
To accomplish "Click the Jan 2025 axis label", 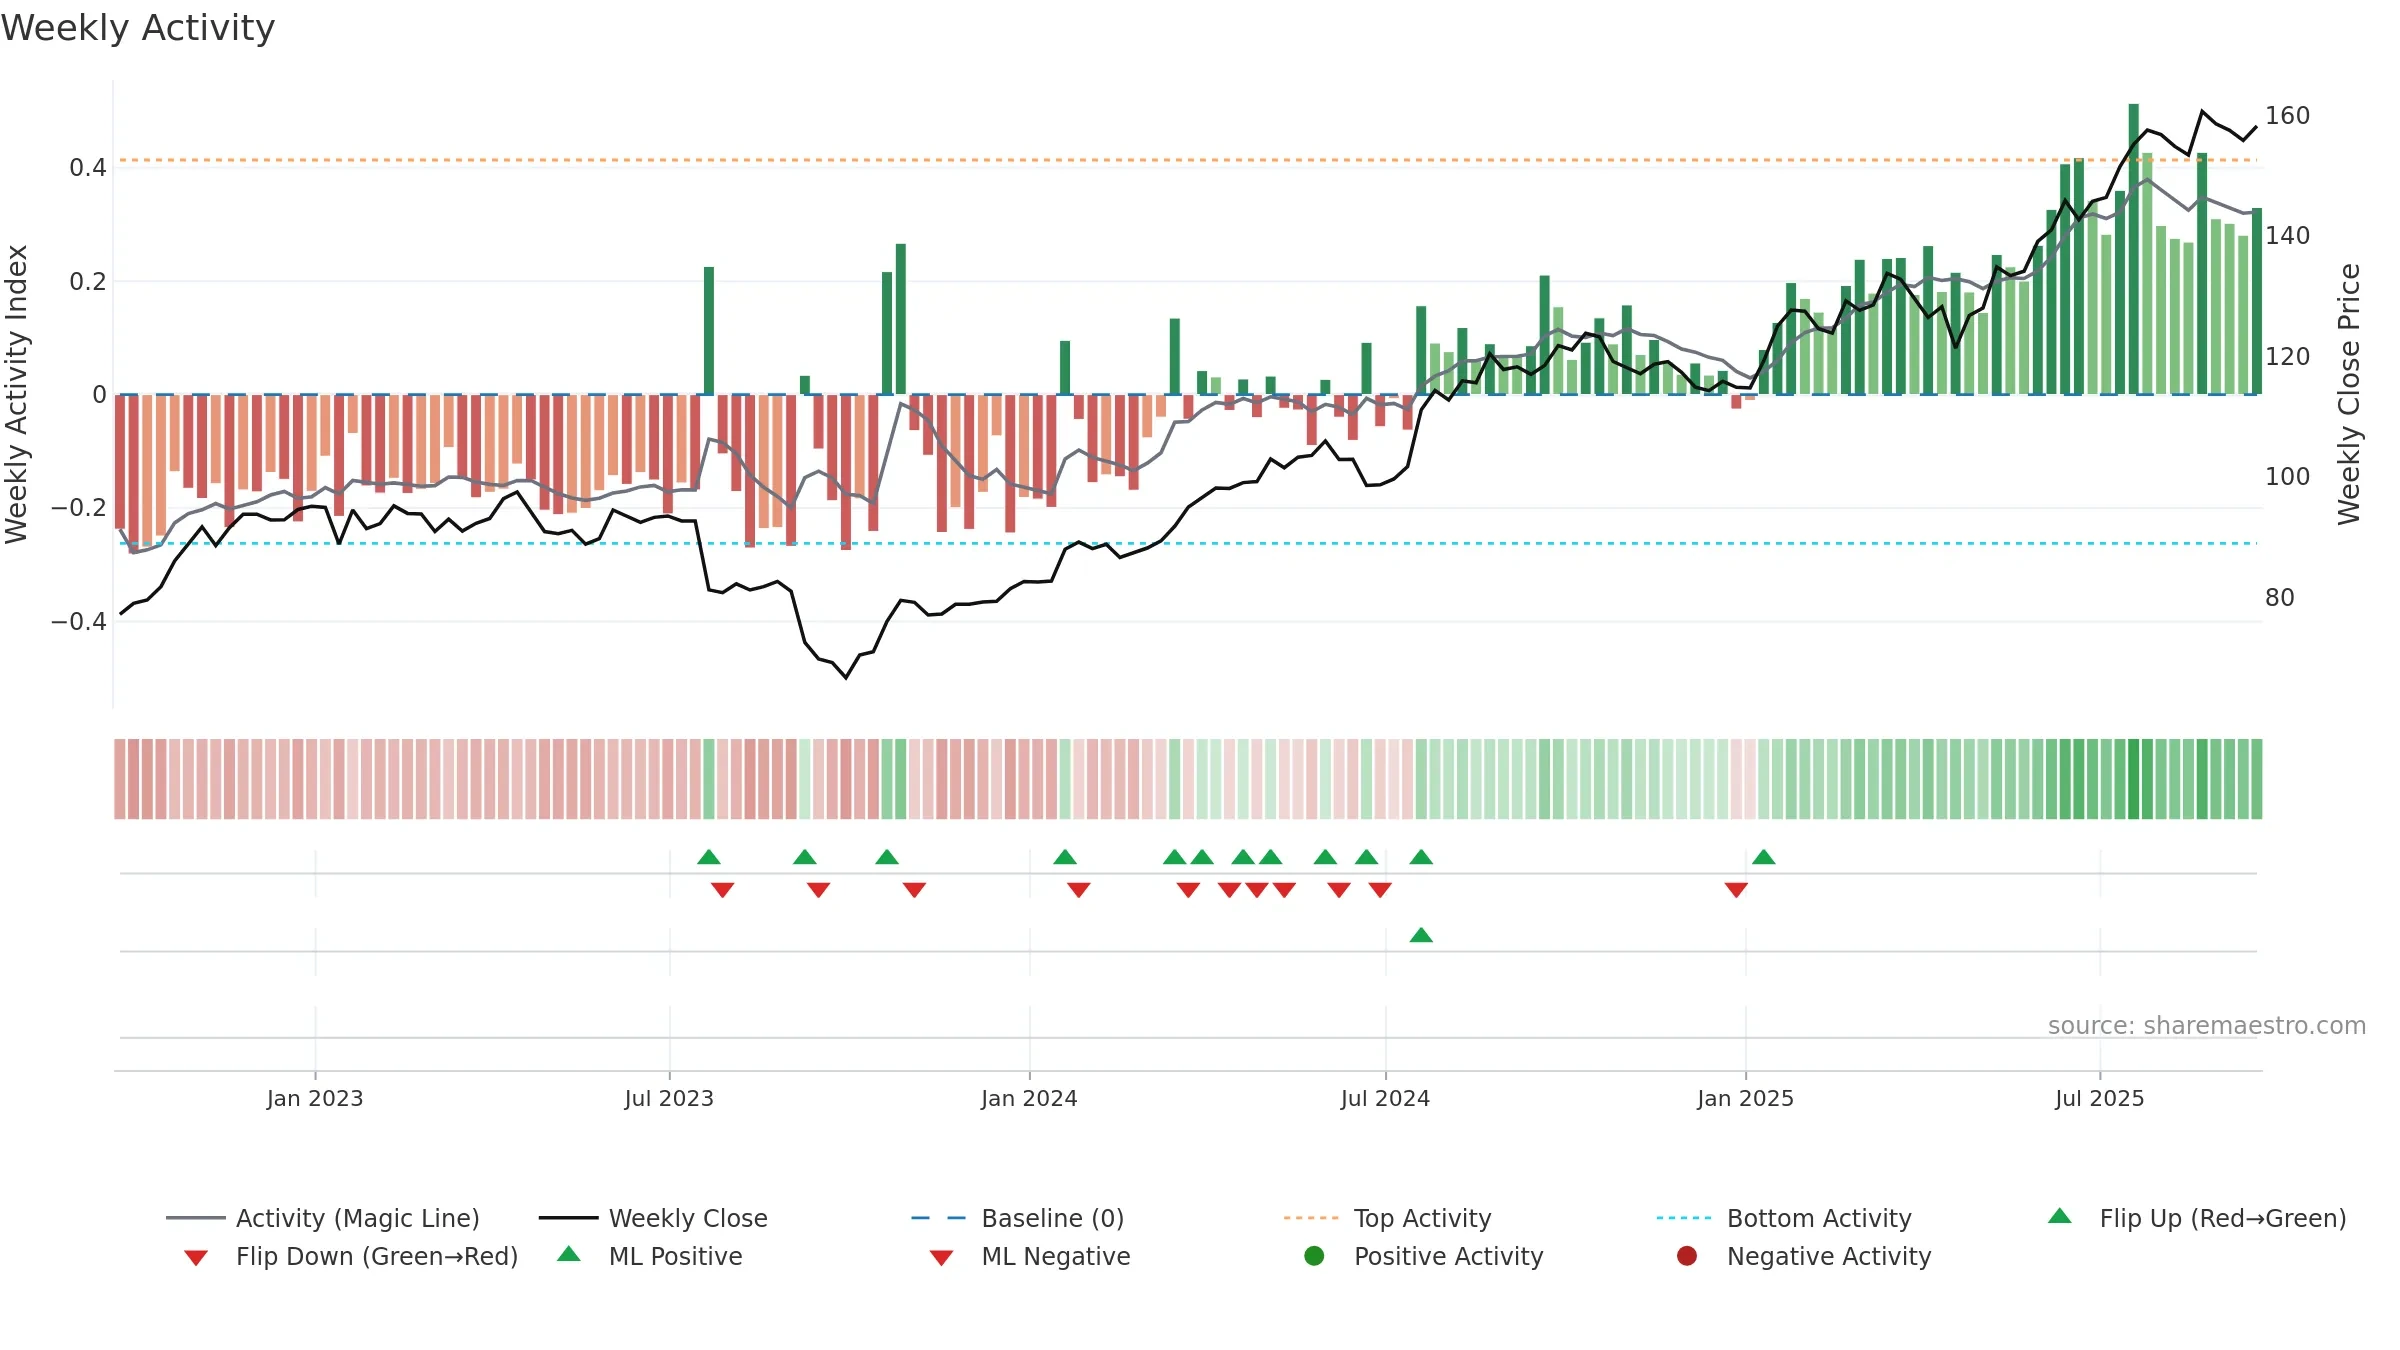I will tap(1745, 1099).
